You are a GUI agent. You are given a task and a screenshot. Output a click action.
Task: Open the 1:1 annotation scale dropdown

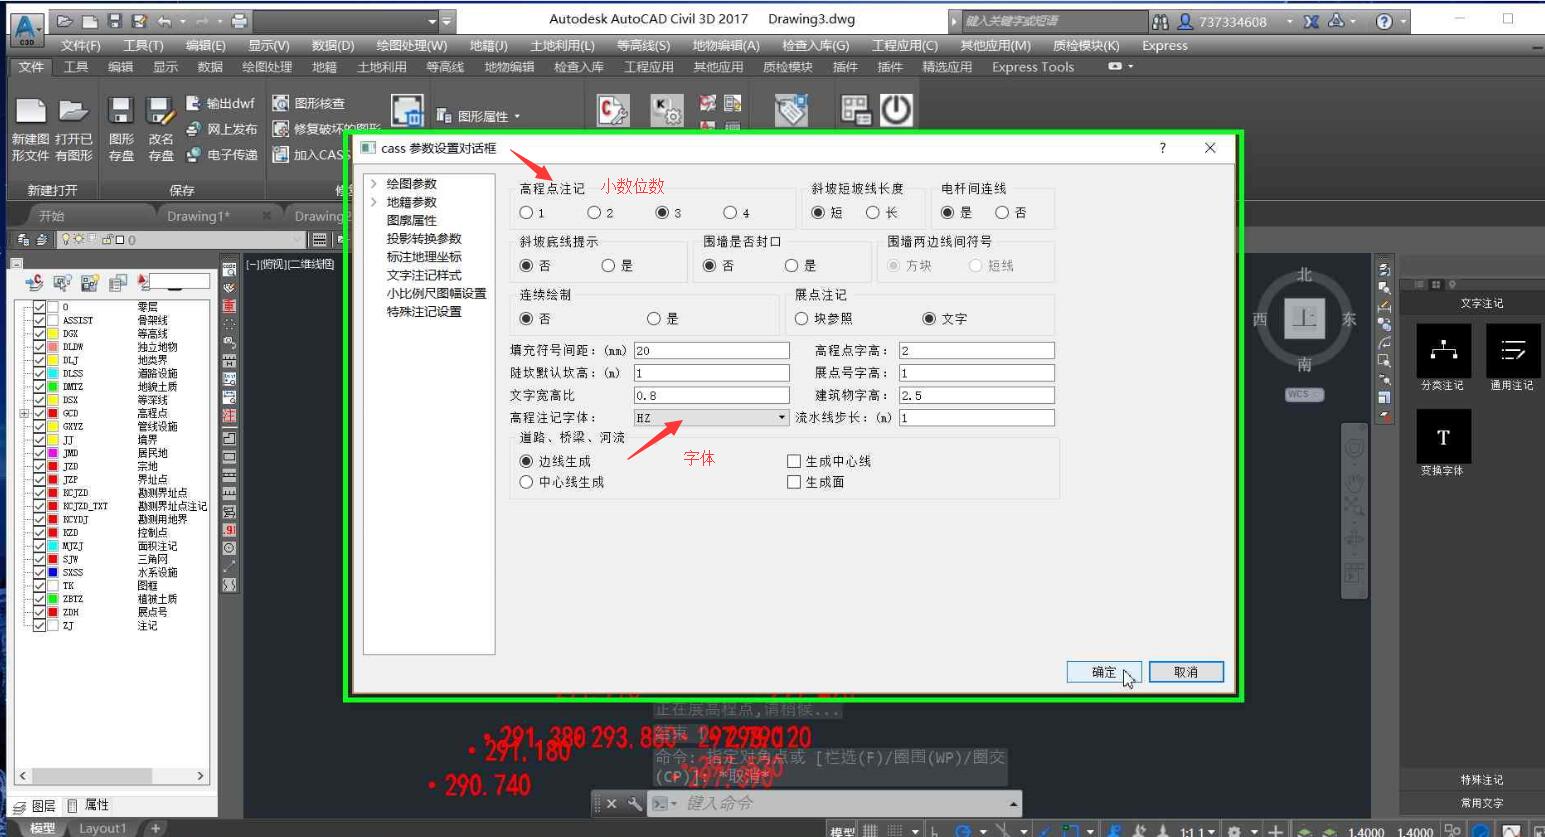coord(1211,831)
